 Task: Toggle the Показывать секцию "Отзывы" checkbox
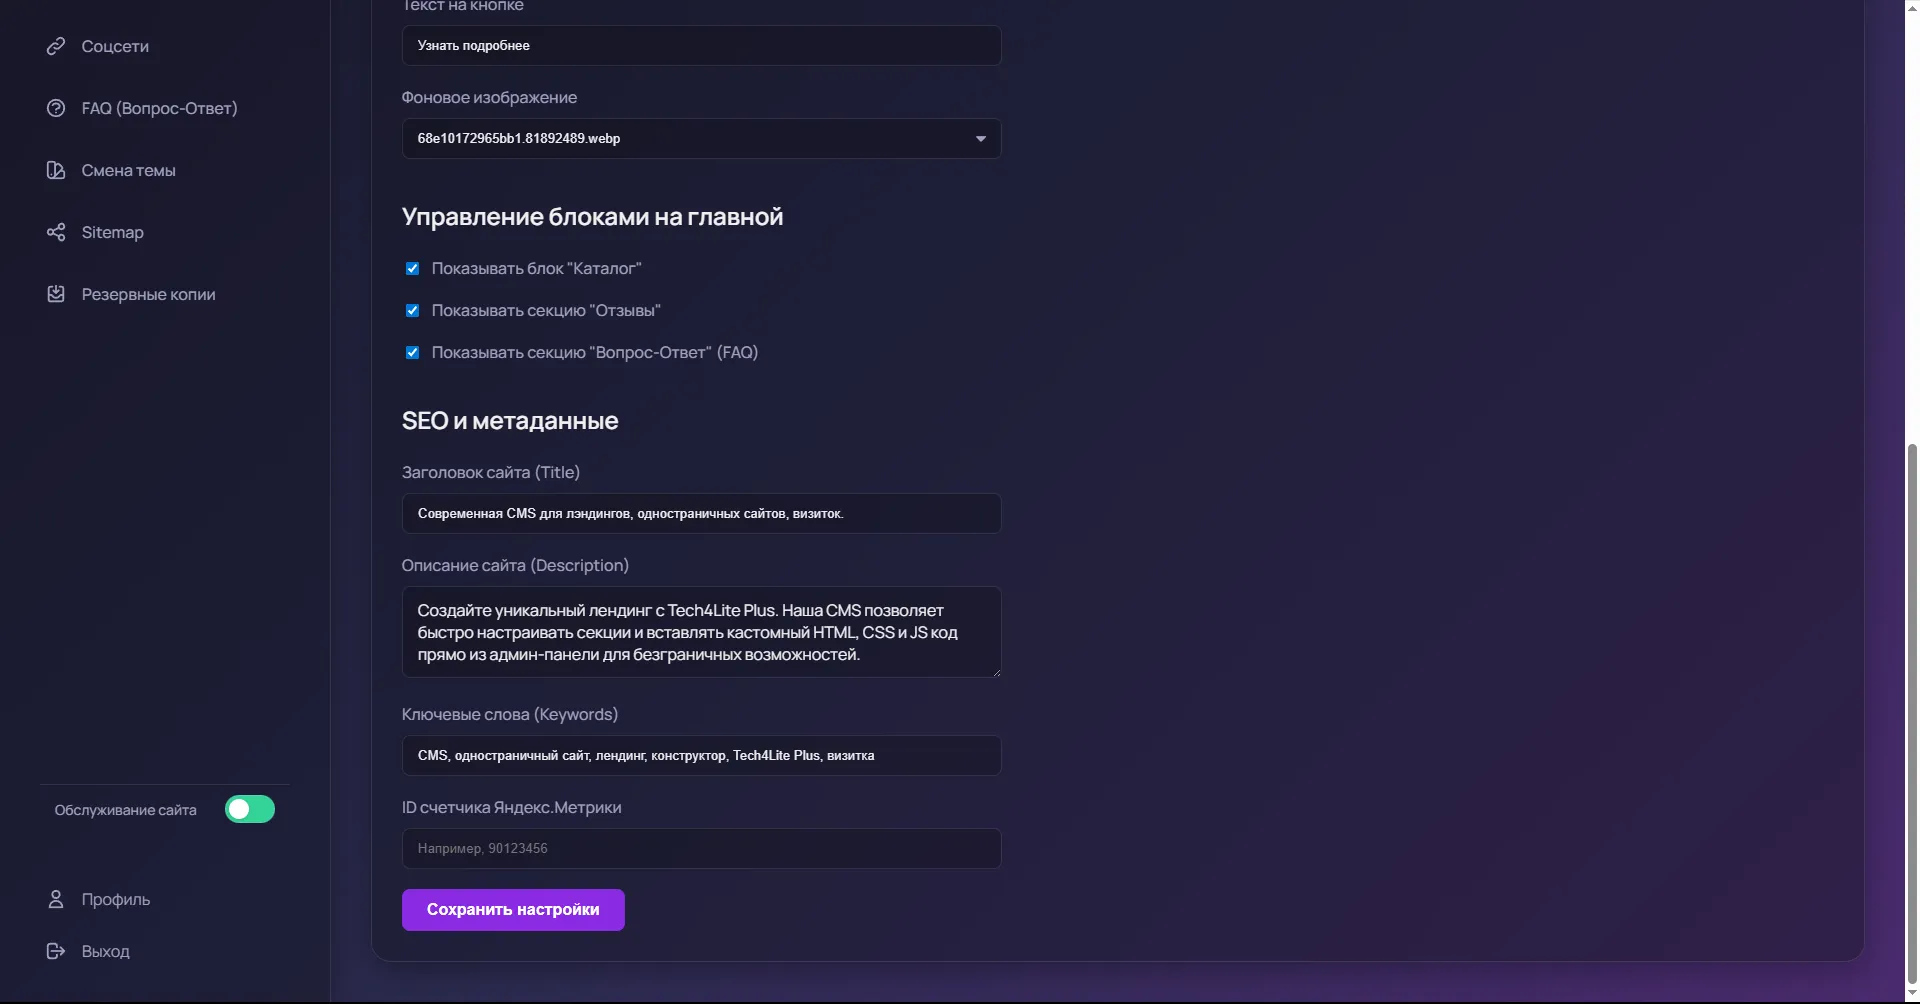click(412, 310)
